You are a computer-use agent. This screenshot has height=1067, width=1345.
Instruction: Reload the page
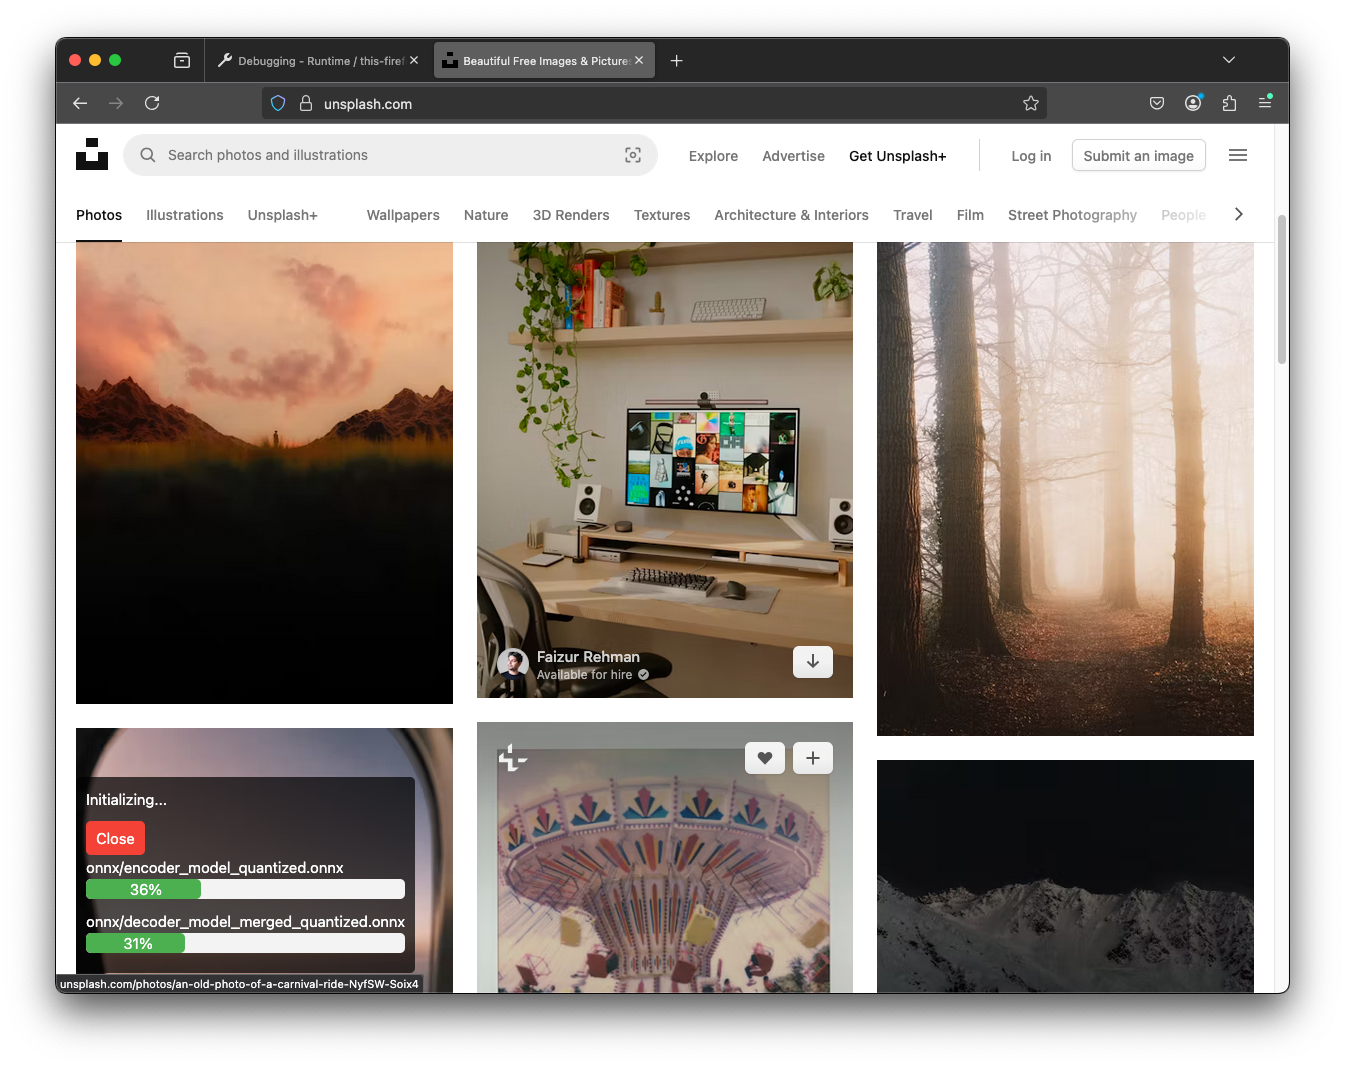click(152, 103)
